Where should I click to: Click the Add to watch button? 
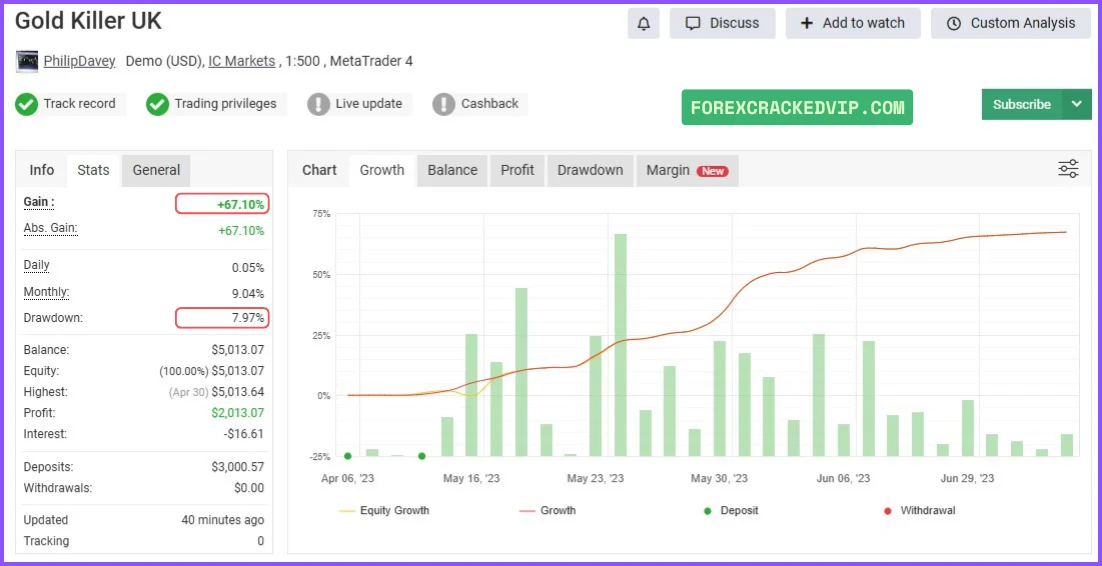coord(852,23)
